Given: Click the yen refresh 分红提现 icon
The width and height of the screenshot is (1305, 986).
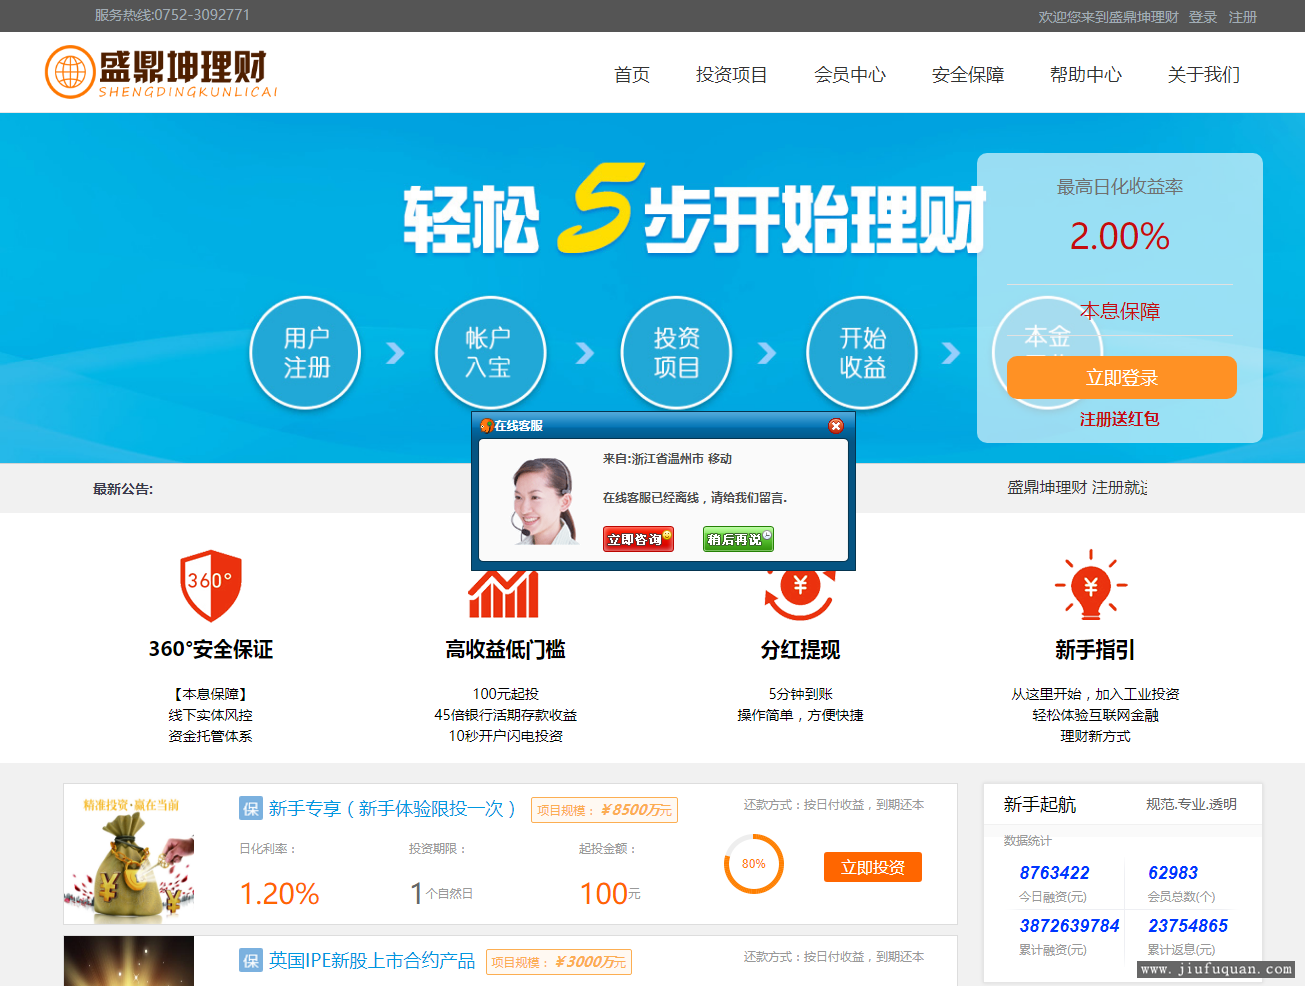Looking at the screenshot, I should click(800, 593).
